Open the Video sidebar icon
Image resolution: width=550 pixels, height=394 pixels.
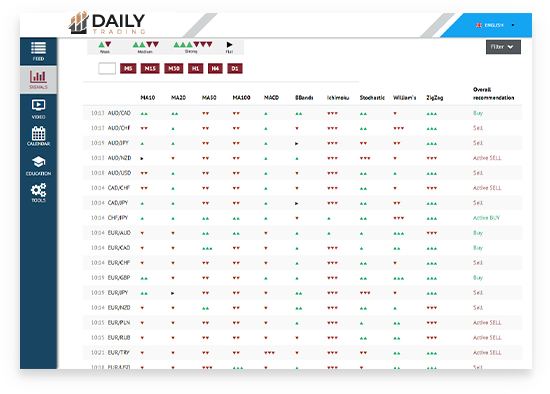click(x=38, y=109)
